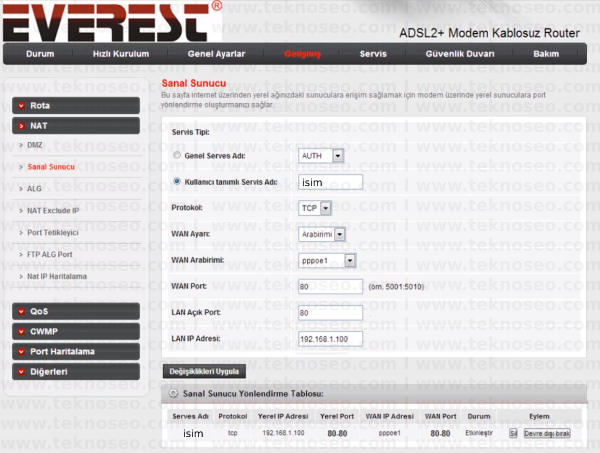Image resolution: width=600 pixels, height=453 pixels.
Task: Select the Genel Serves Adı radio button
Action: (177, 155)
